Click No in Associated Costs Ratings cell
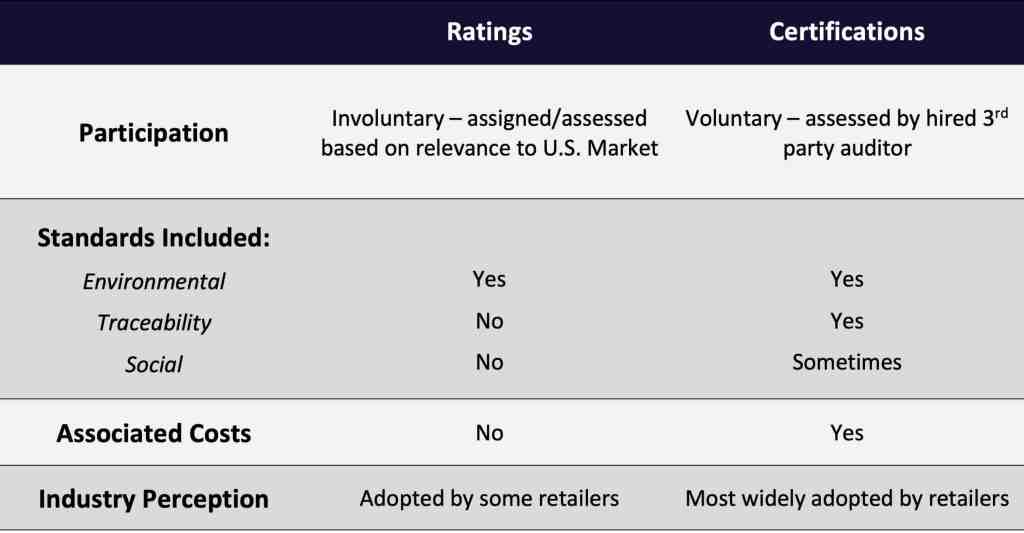This screenshot has height=533, width=1024. tap(489, 432)
